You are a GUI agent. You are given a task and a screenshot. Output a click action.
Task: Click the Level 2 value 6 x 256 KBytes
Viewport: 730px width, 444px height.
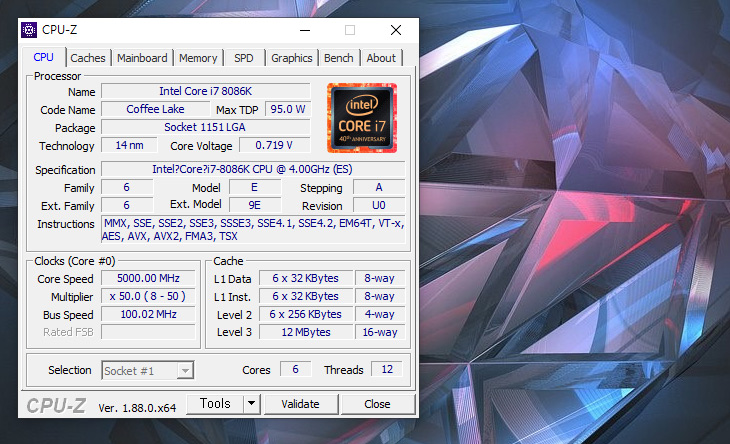[x=305, y=315]
